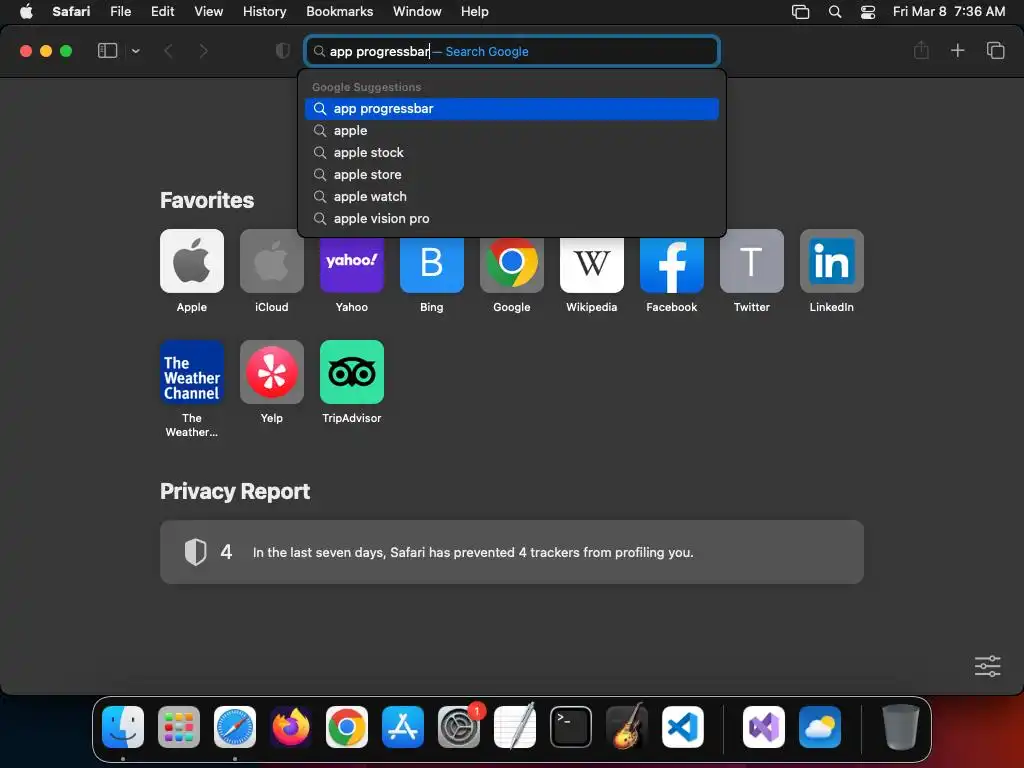The width and height of the screenshot is (1024, 768).
Task: Open the Bookmarks menu
Action: (340, 12)
